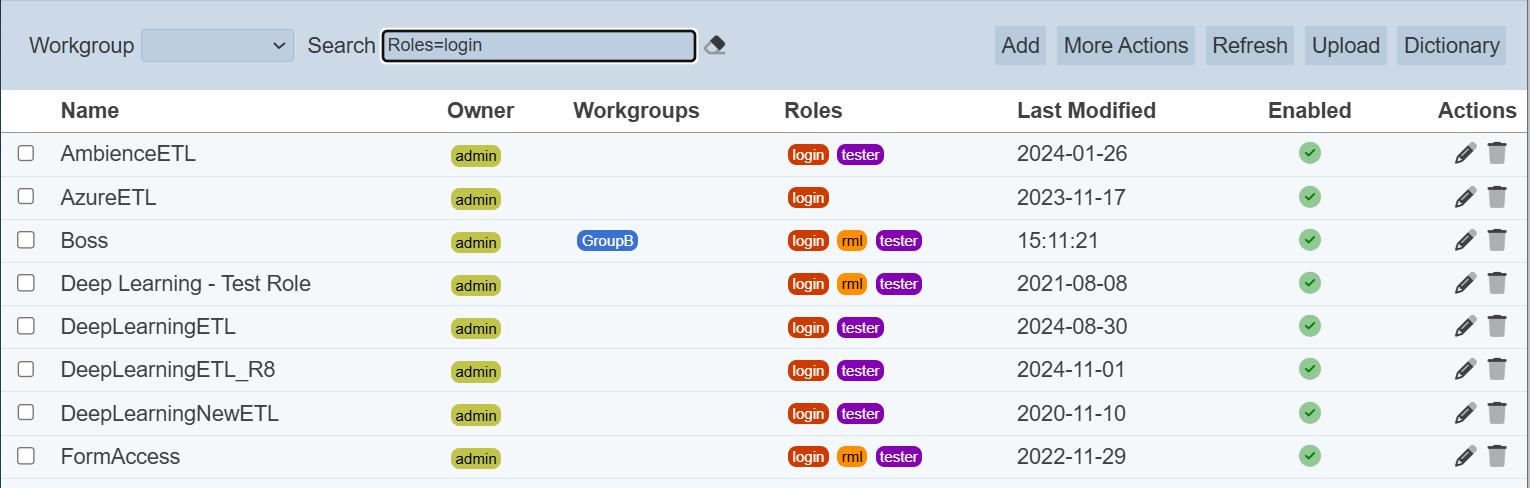The width and height of the screenshot is (1530, 488).
Task: Check the box for FormAccess
Action: (26, 456)
